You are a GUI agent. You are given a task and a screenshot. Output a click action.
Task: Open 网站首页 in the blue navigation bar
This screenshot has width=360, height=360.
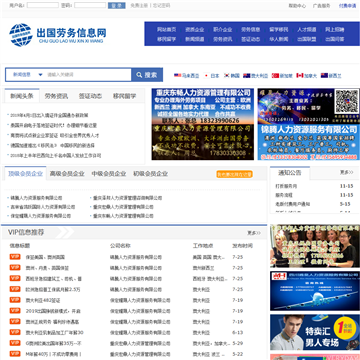pos(167,29)
